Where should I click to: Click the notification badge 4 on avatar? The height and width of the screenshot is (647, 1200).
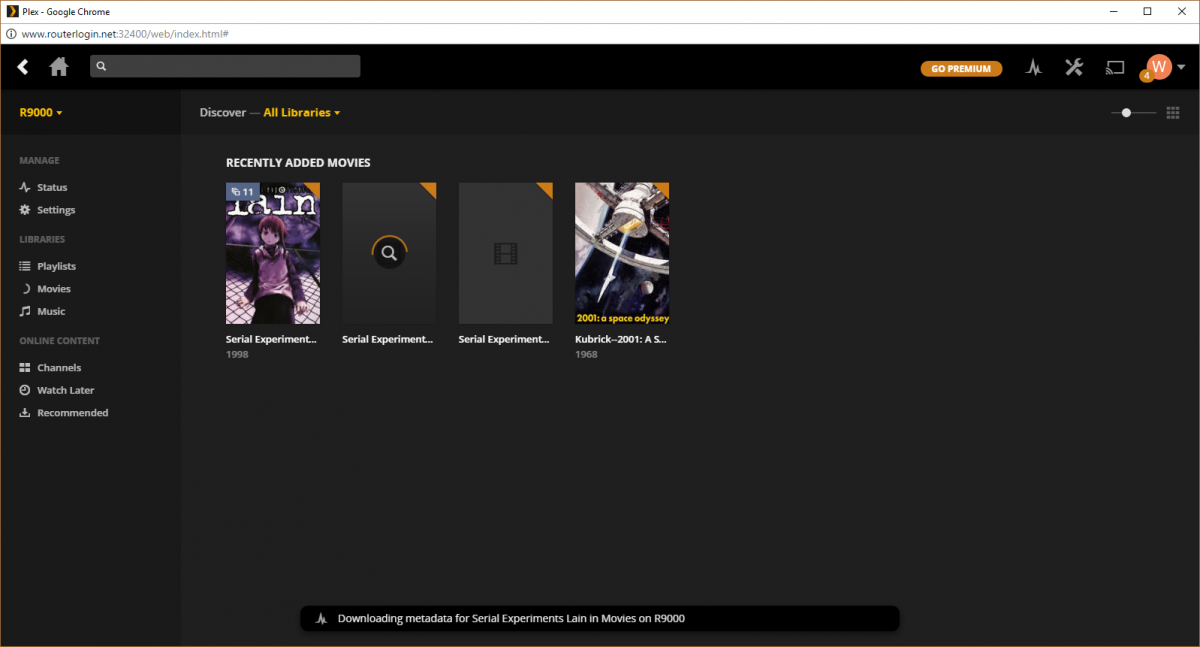click(1146, 76)
